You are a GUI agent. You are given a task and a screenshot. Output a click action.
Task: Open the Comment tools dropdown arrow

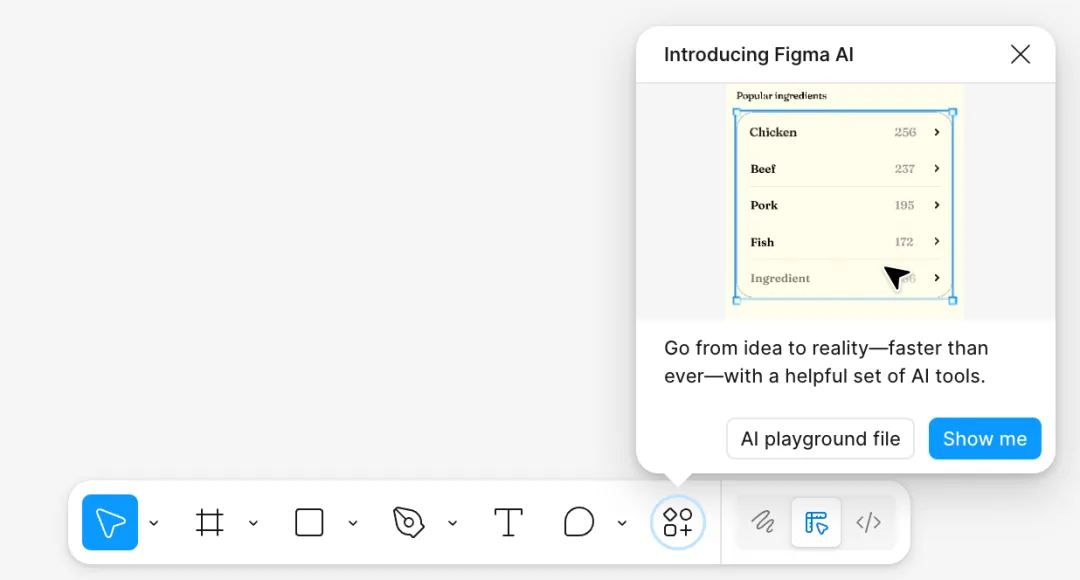coord(622,523)
